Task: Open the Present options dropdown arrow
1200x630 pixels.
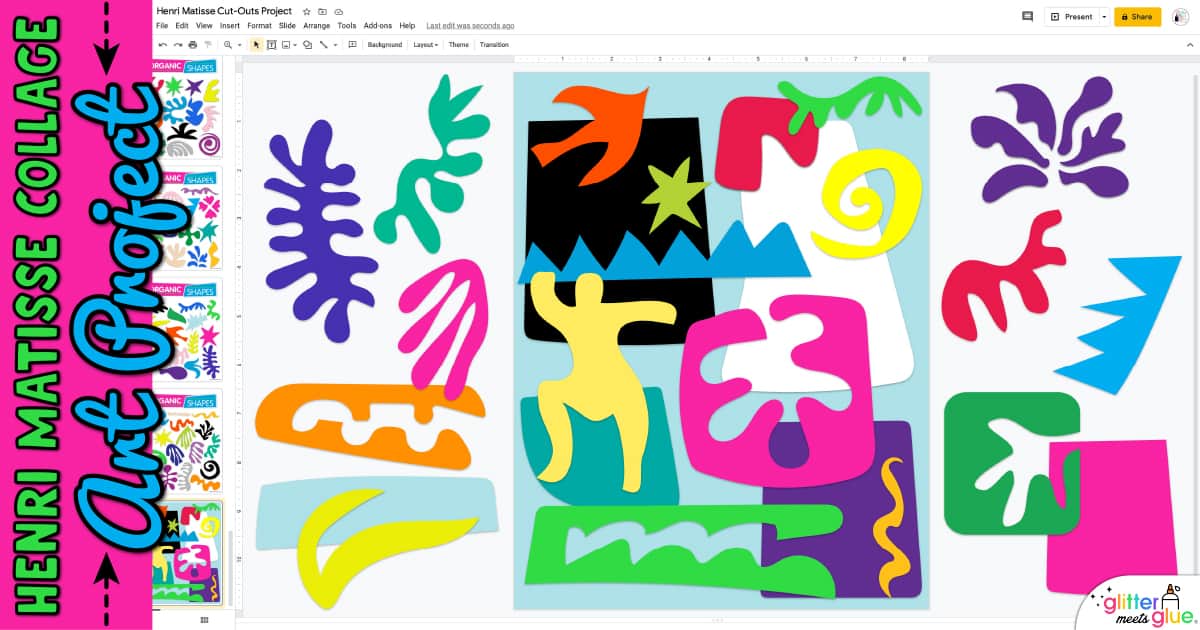Action: pyautogui.click(x=1106, y=16)
